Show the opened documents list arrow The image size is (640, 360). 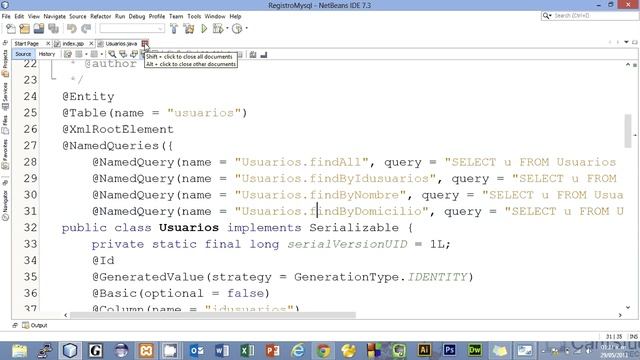tap(627, 42)
